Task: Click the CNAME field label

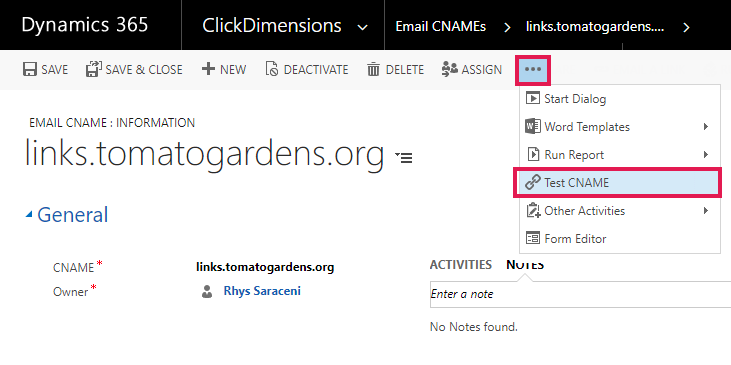Action: (x=74, y=268)
